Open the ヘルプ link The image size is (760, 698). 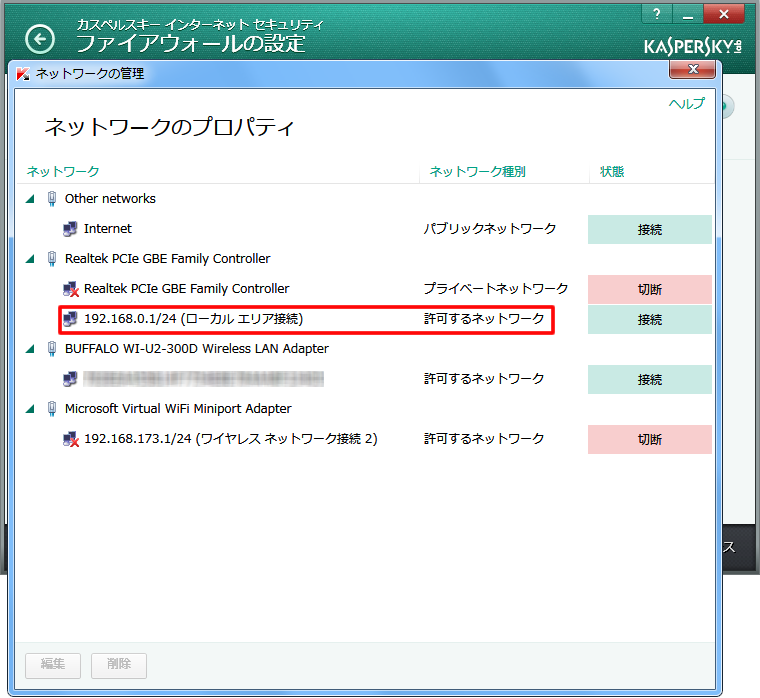[x=686, y=104]
